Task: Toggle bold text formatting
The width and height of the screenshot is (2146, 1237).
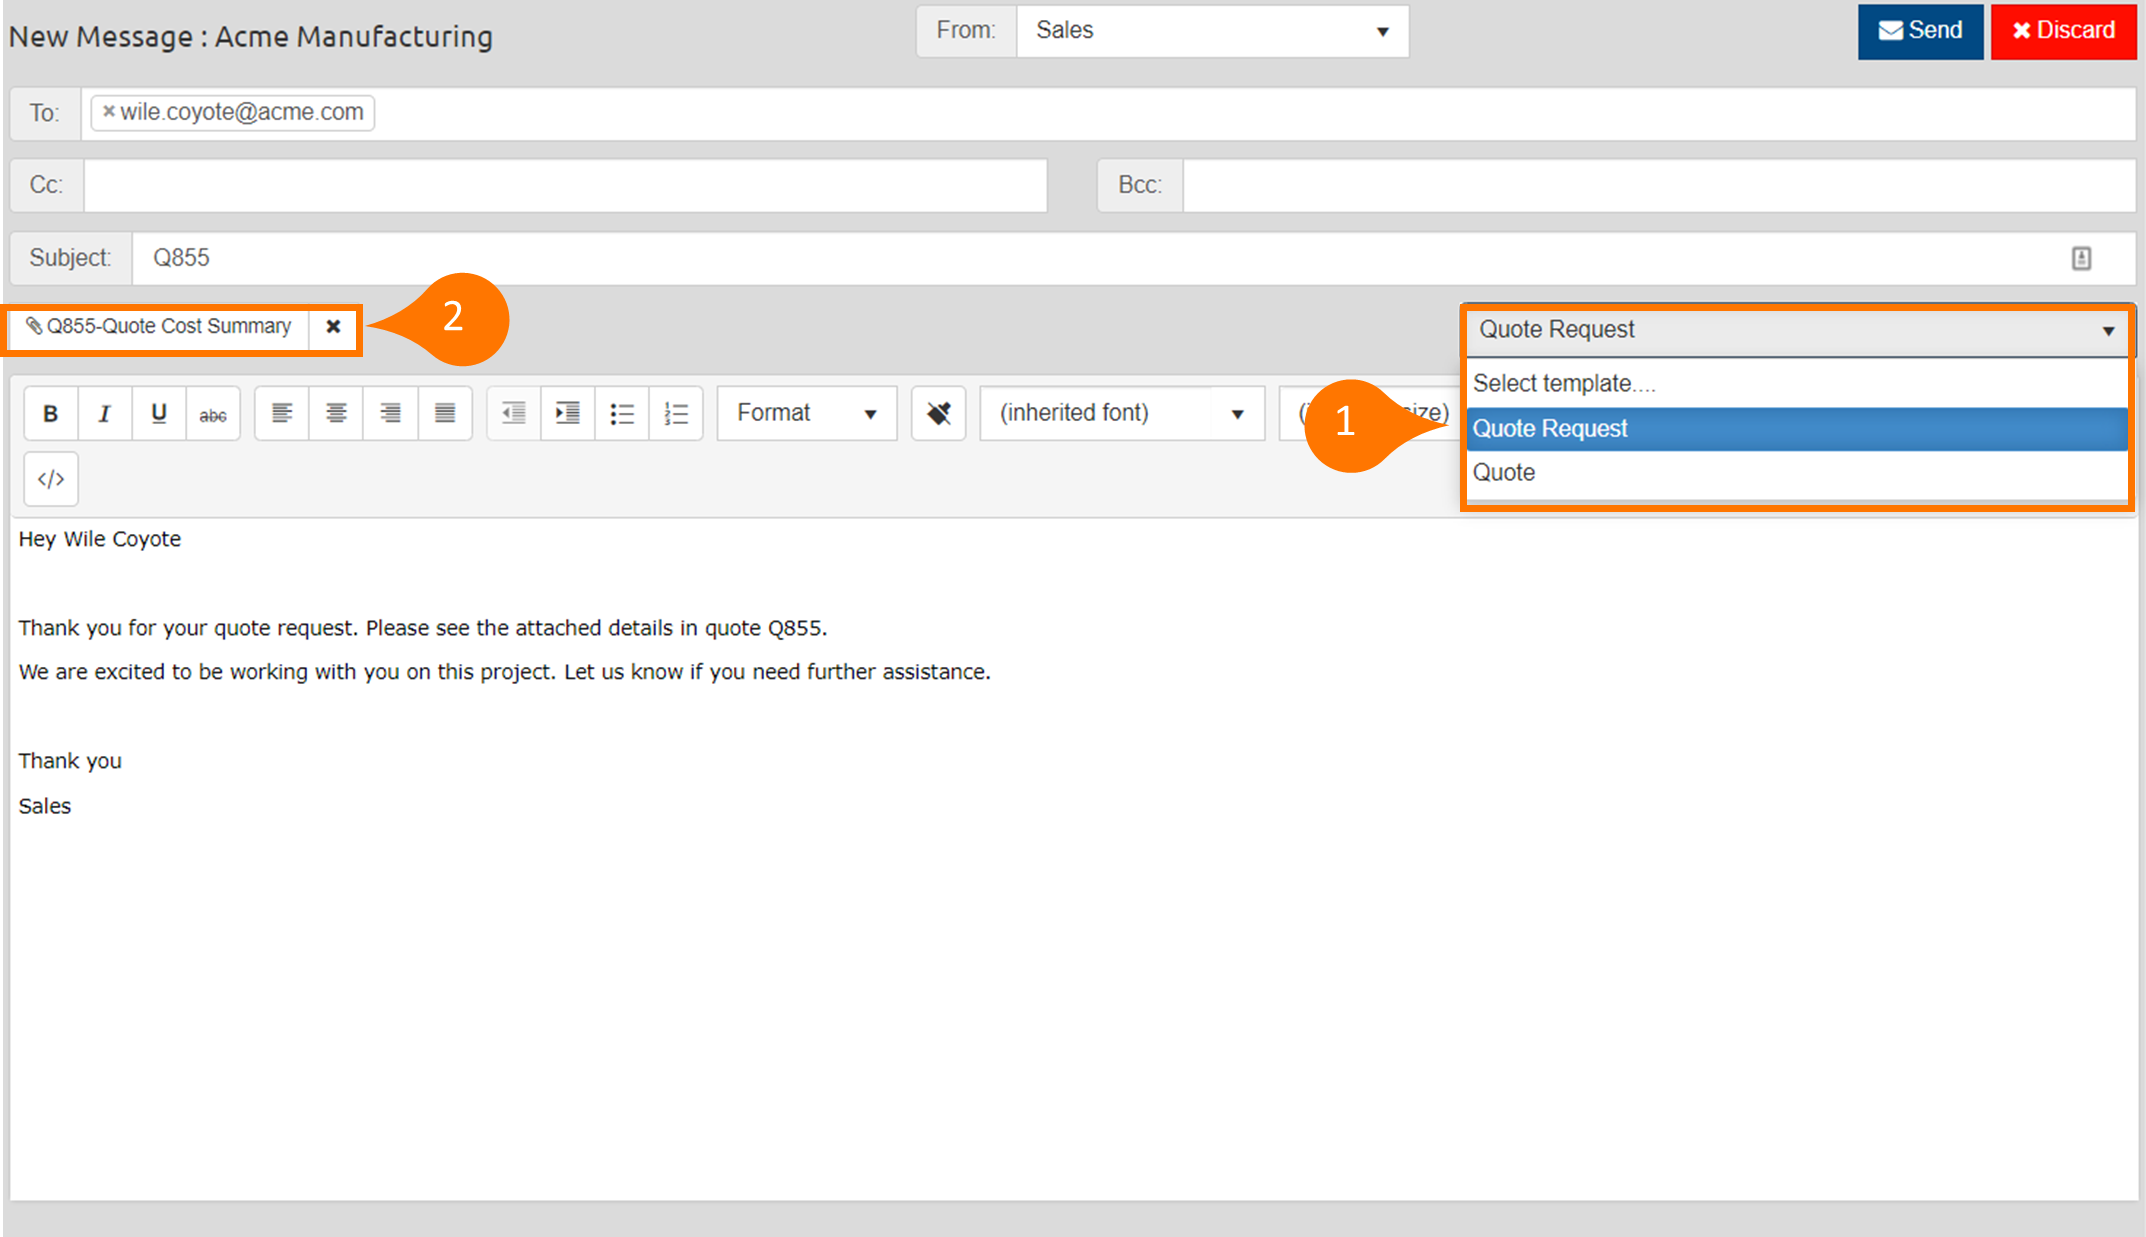Action: coord(51,413)
